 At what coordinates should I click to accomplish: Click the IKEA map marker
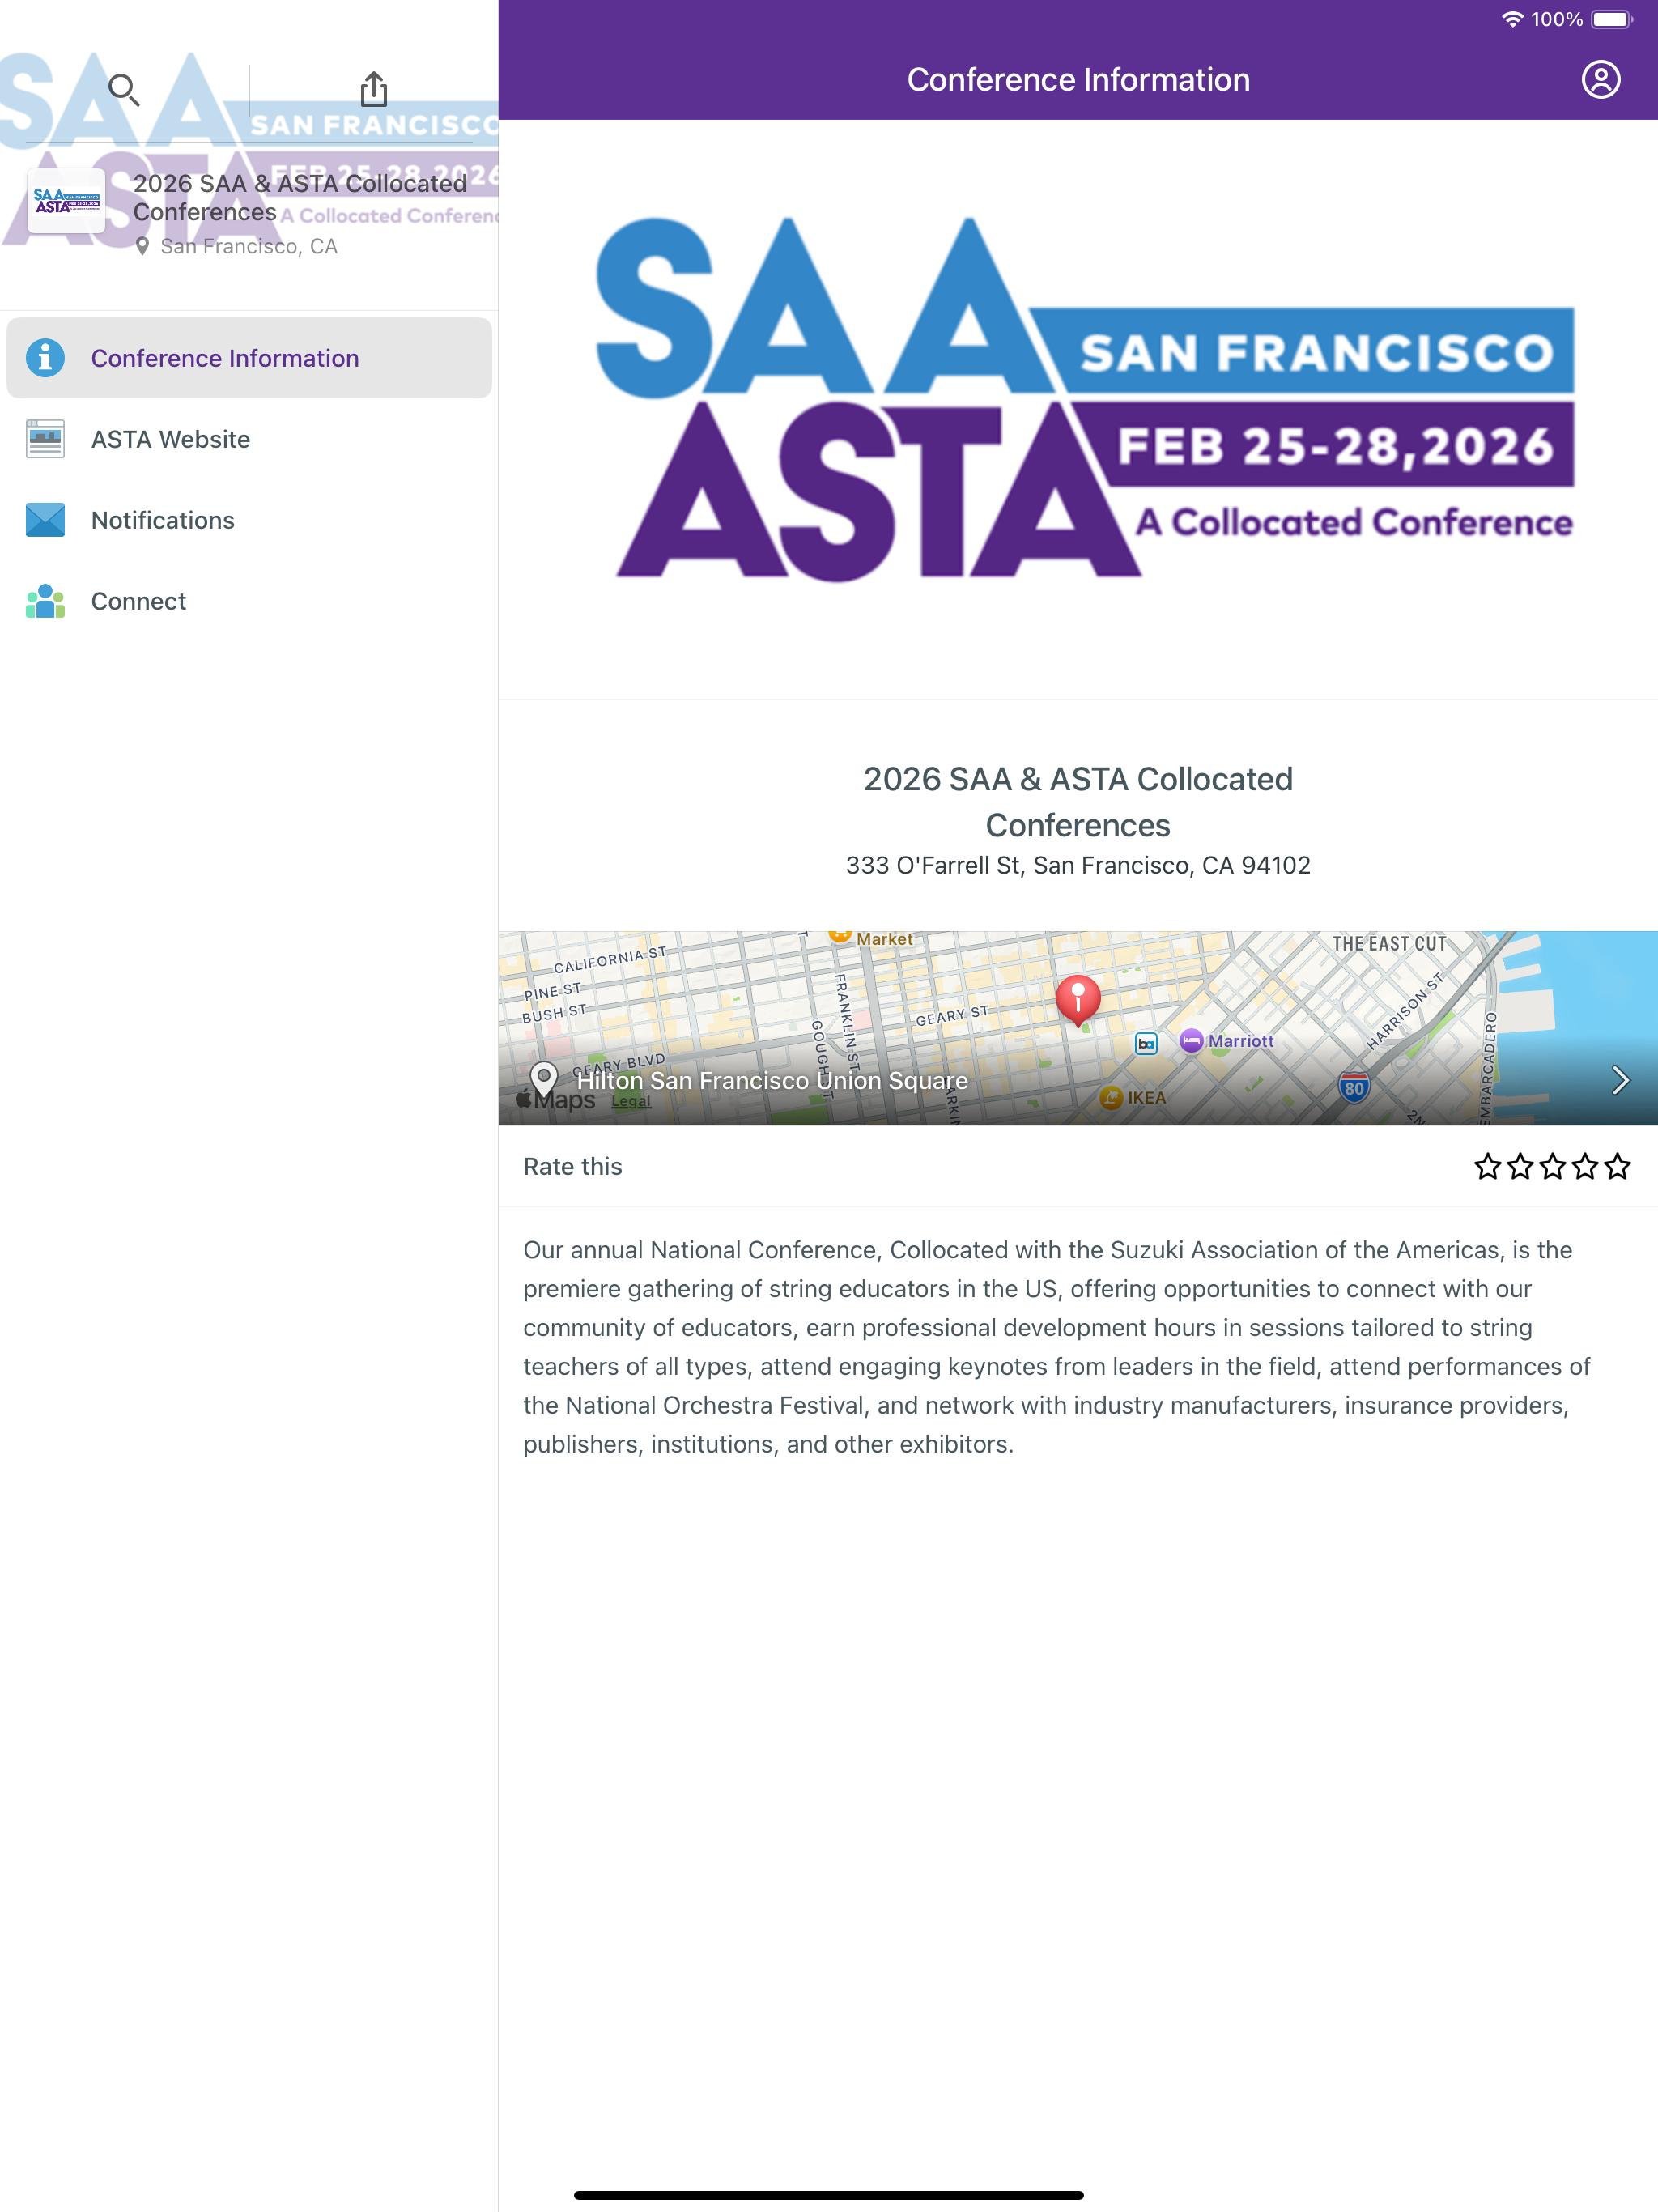click(1111, 1097)
